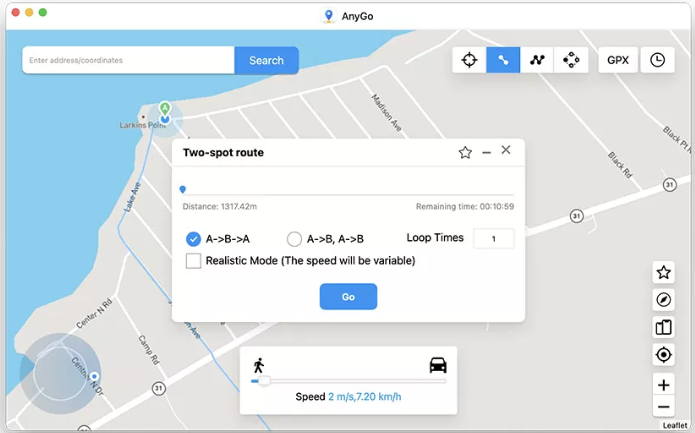
Task: Open the device management icon in sidebar
Action: click(664, 328)
